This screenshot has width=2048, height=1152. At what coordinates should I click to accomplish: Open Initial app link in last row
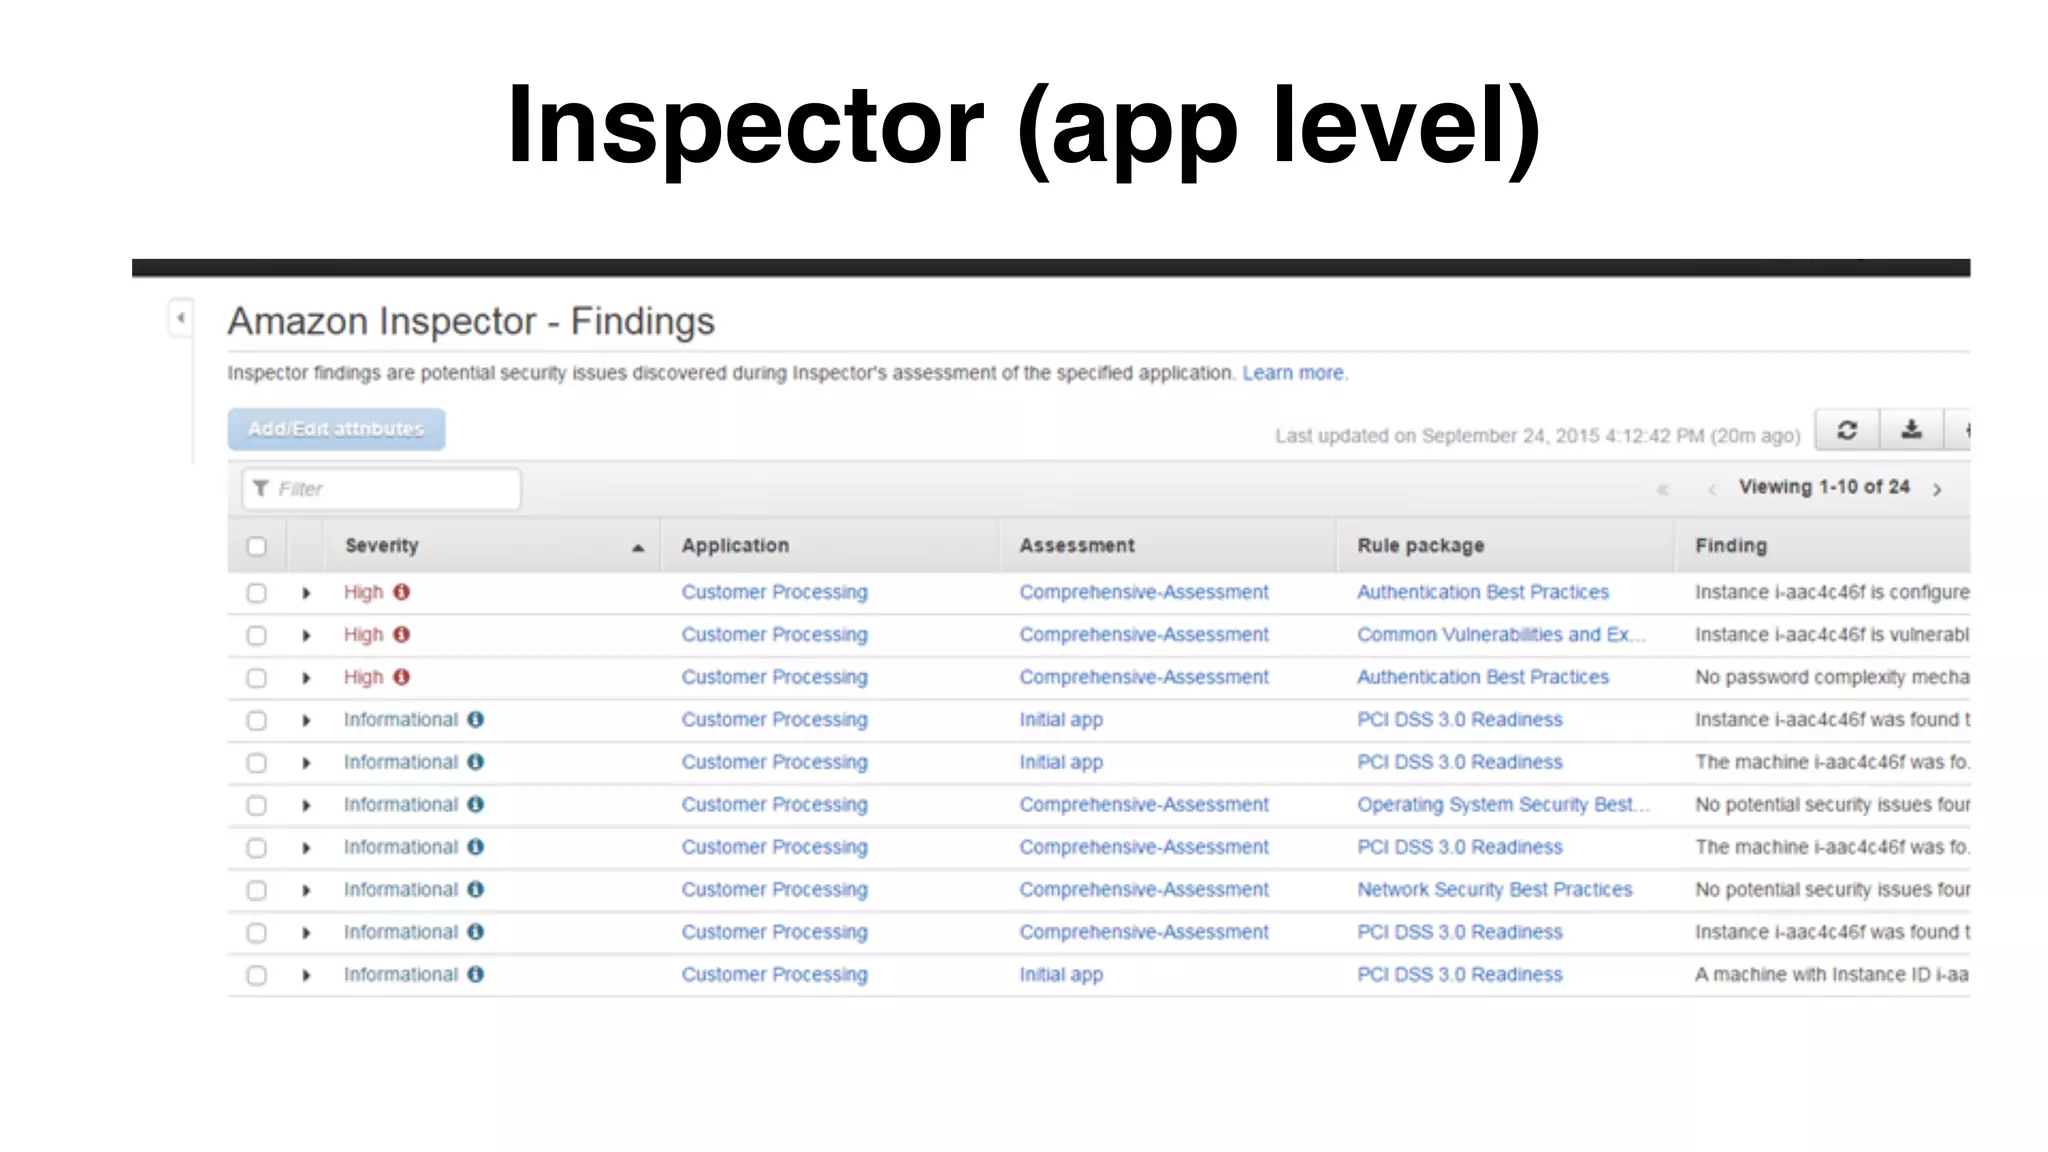[x=1061, y=974]
